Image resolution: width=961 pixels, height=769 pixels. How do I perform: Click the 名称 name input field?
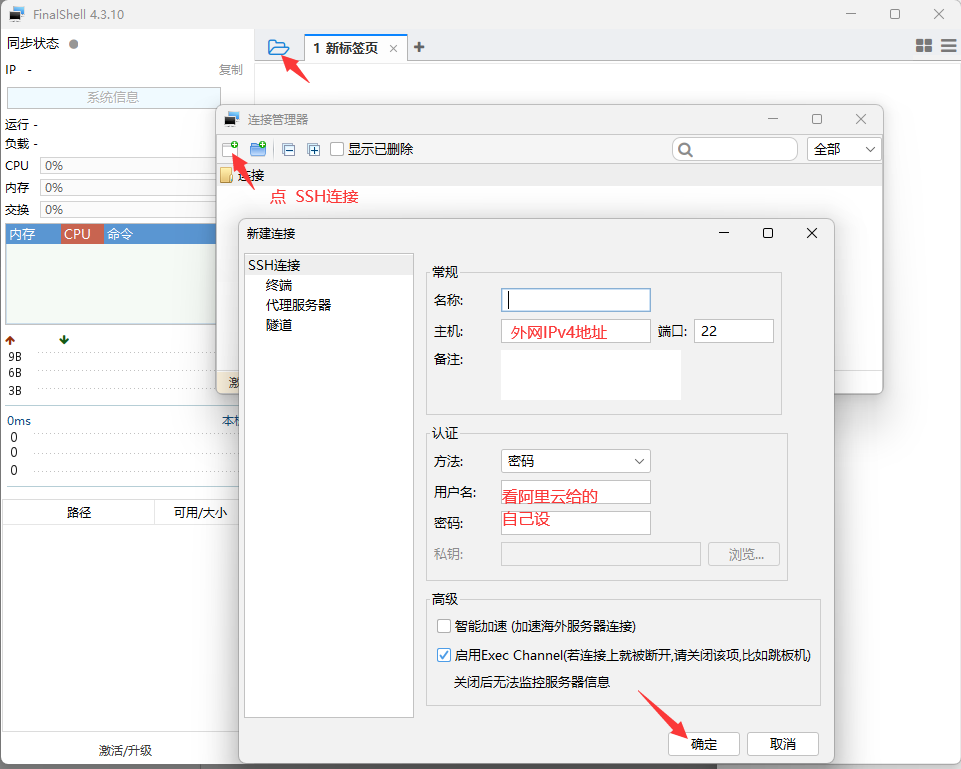click(x=576, y=300)
